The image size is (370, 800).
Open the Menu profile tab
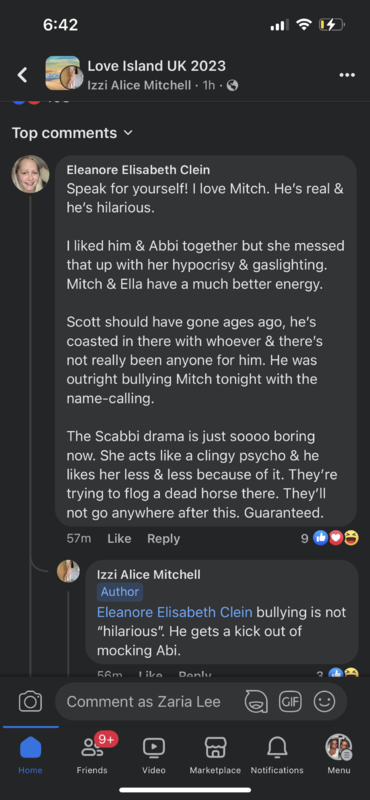(x=339, y=755)
